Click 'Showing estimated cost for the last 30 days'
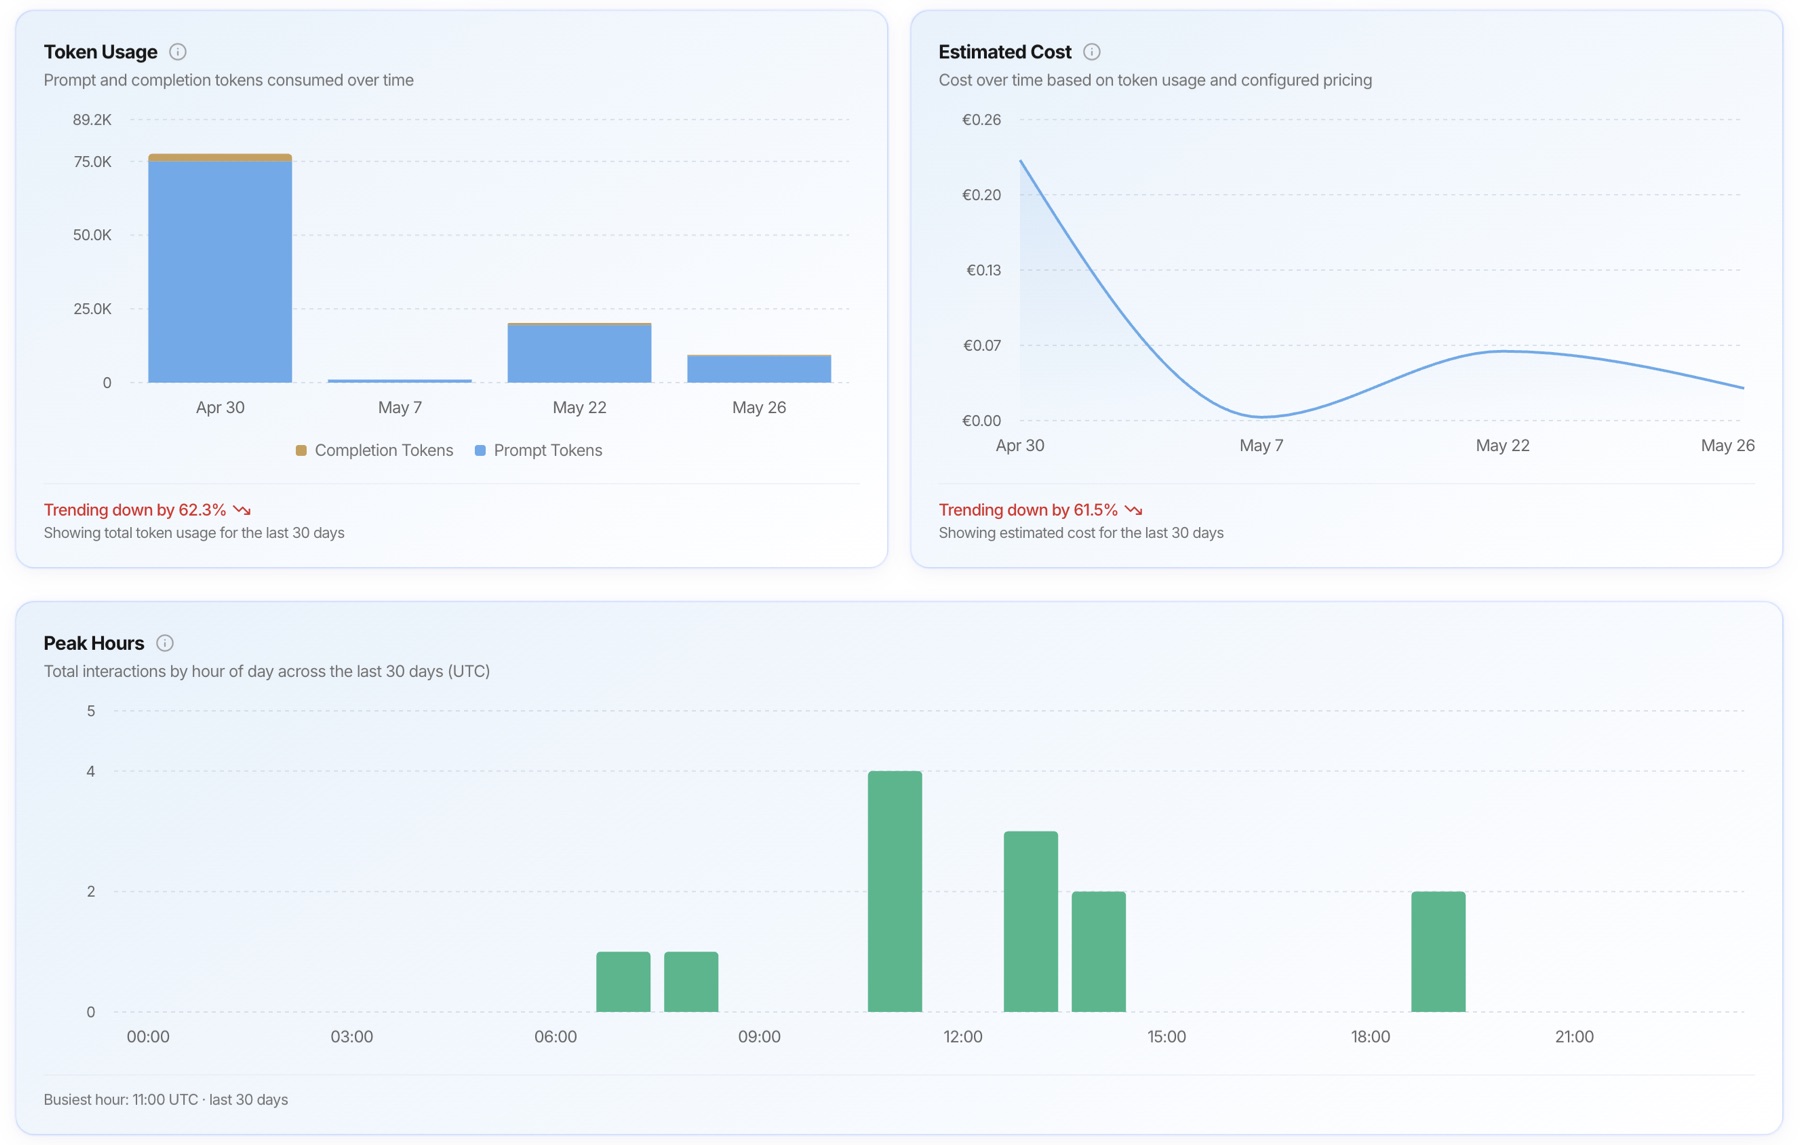 click(x=1081, y=533)
